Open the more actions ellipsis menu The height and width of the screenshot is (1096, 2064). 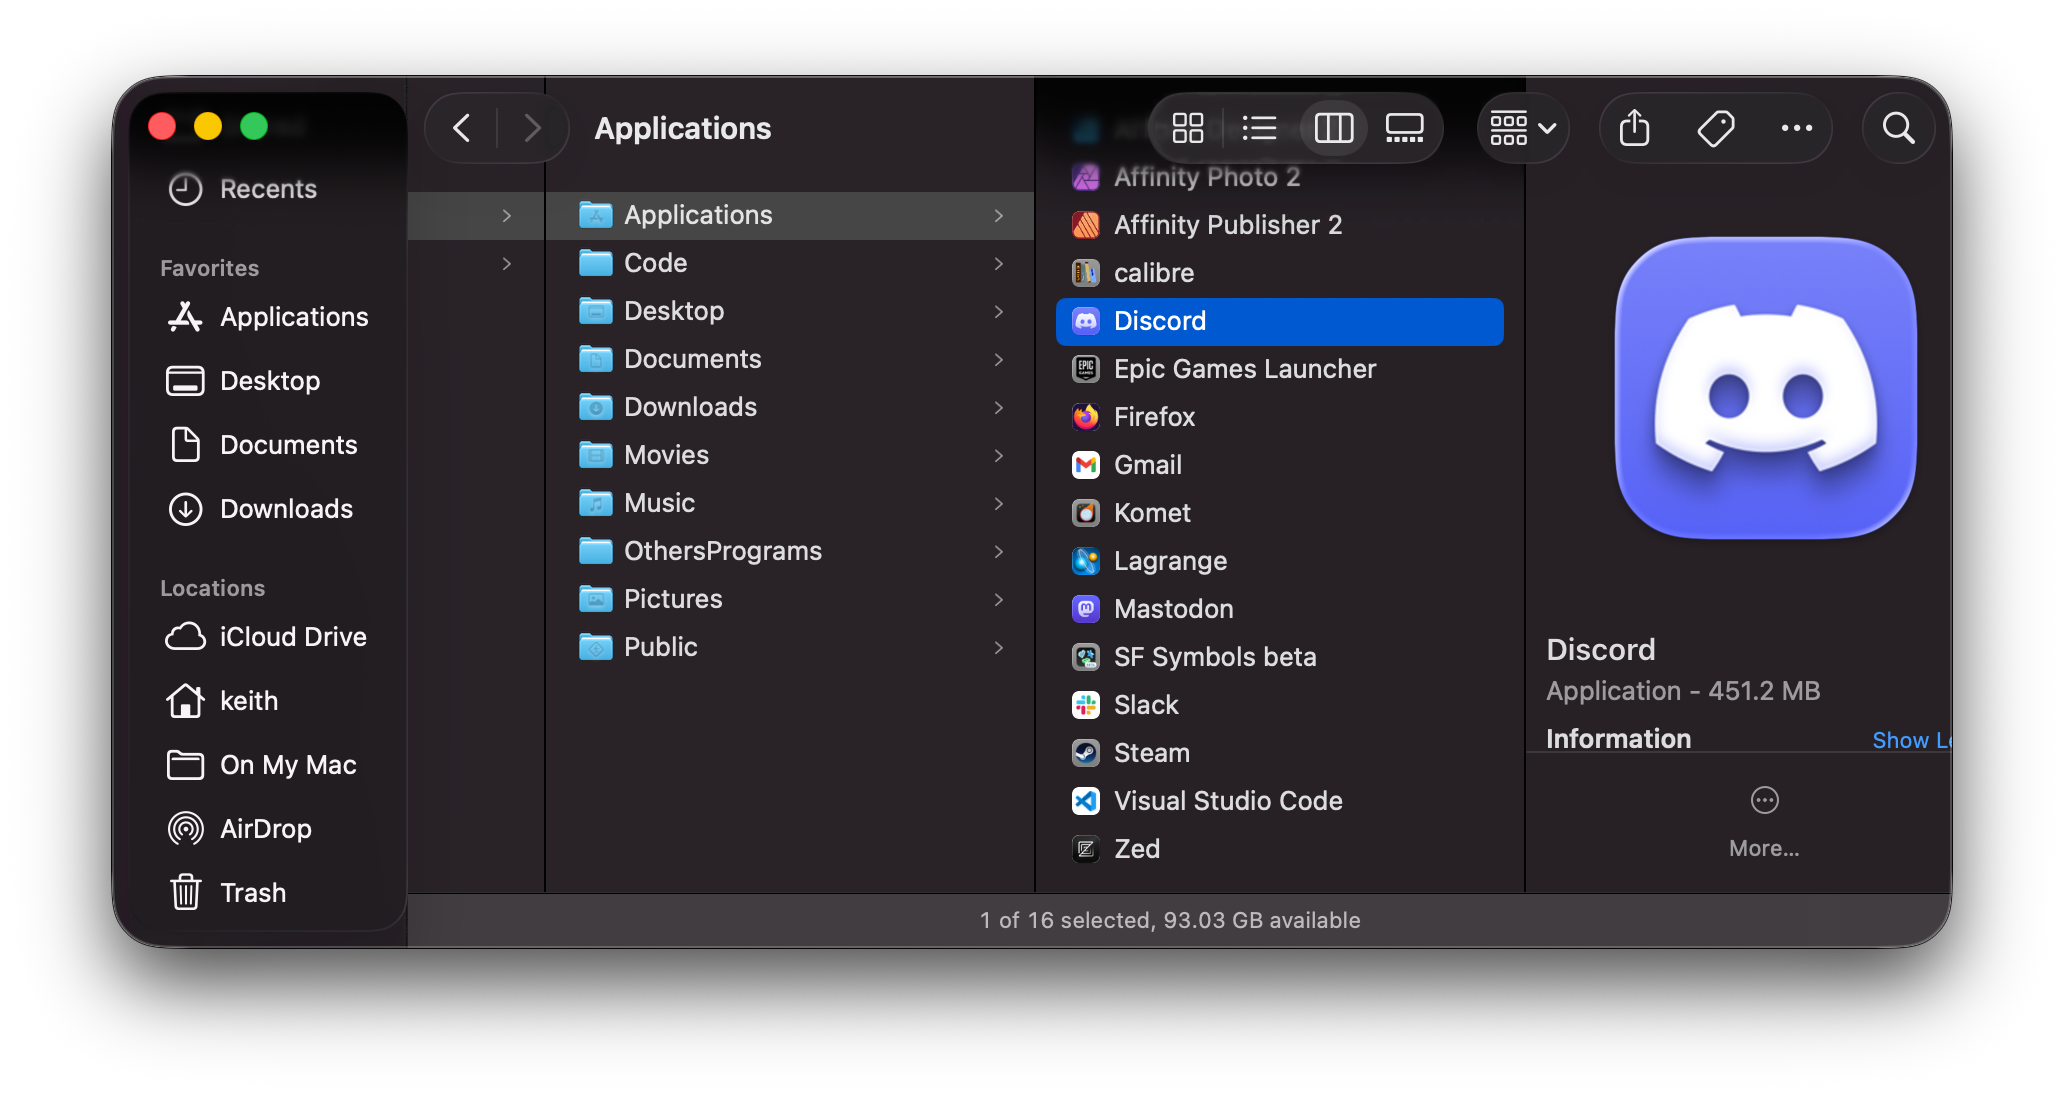click(x=1797, y=128)
